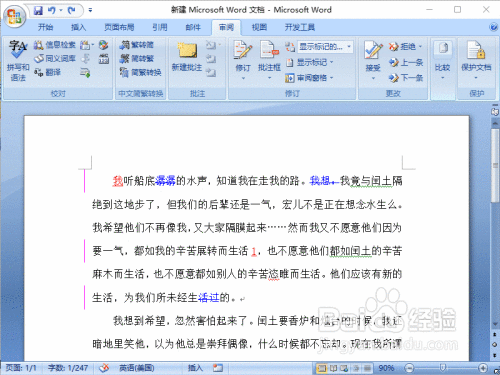Viewport: 500px width, 375px height.
Task: Switch to 开始 Home tab
Action: 45,27
